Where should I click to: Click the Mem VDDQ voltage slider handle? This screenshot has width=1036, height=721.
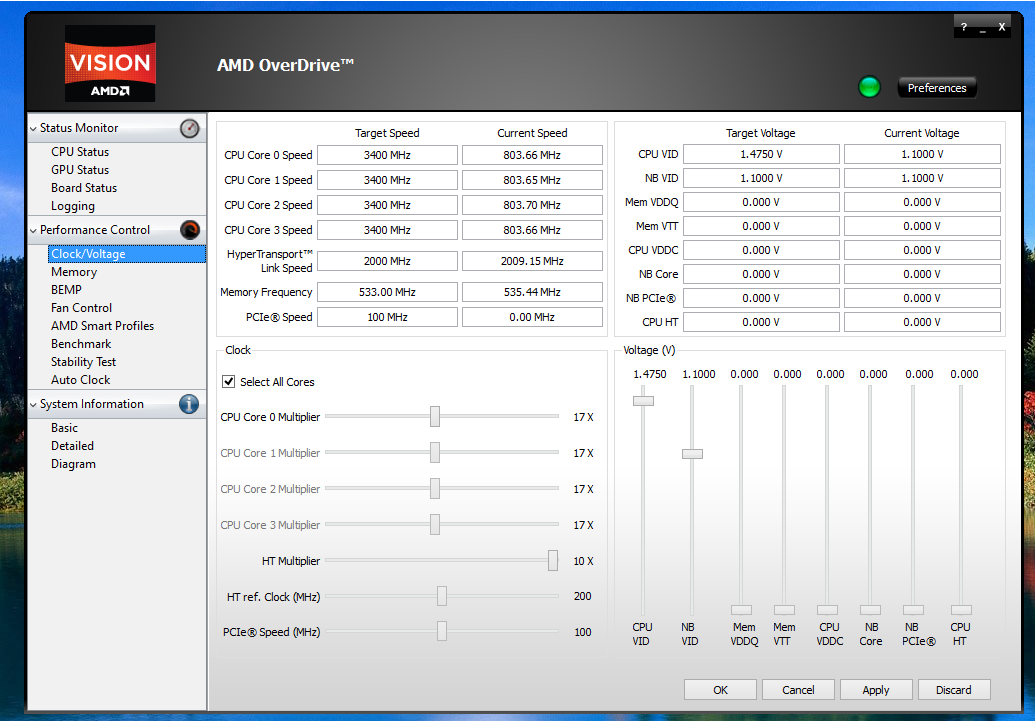741,610
